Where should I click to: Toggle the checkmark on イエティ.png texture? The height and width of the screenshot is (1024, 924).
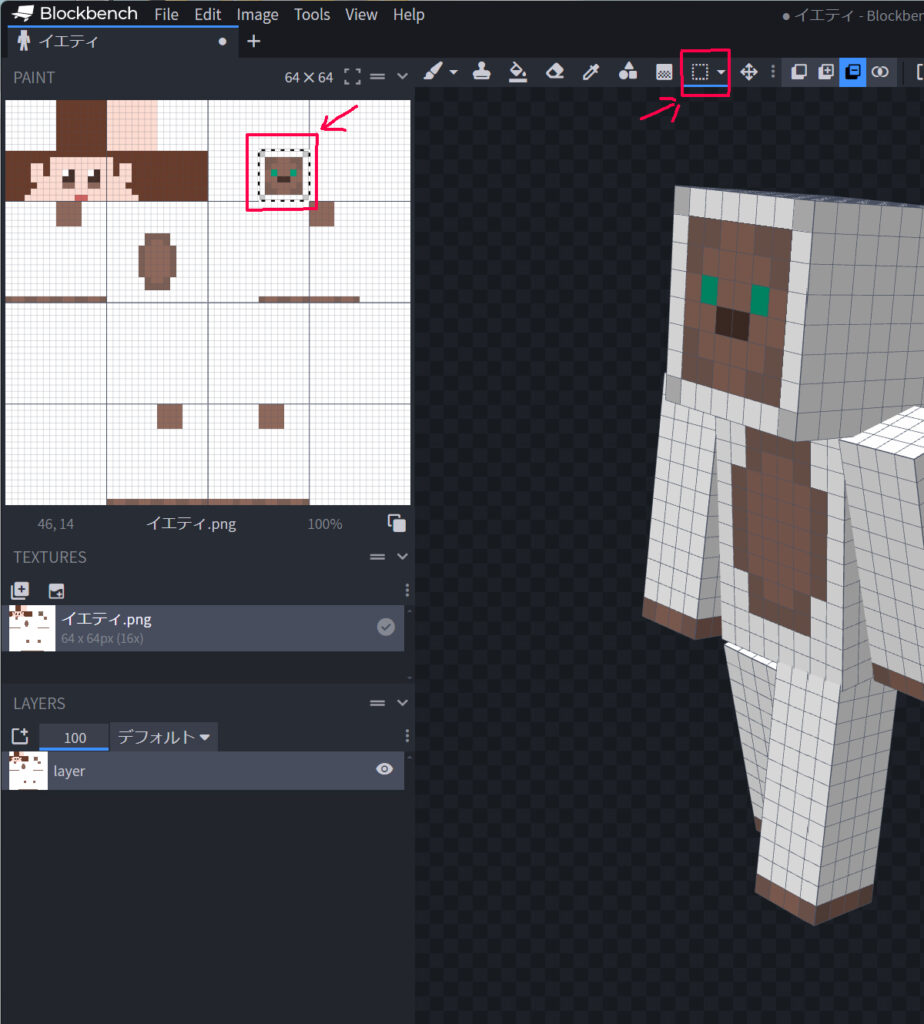(x=386, y=626)
